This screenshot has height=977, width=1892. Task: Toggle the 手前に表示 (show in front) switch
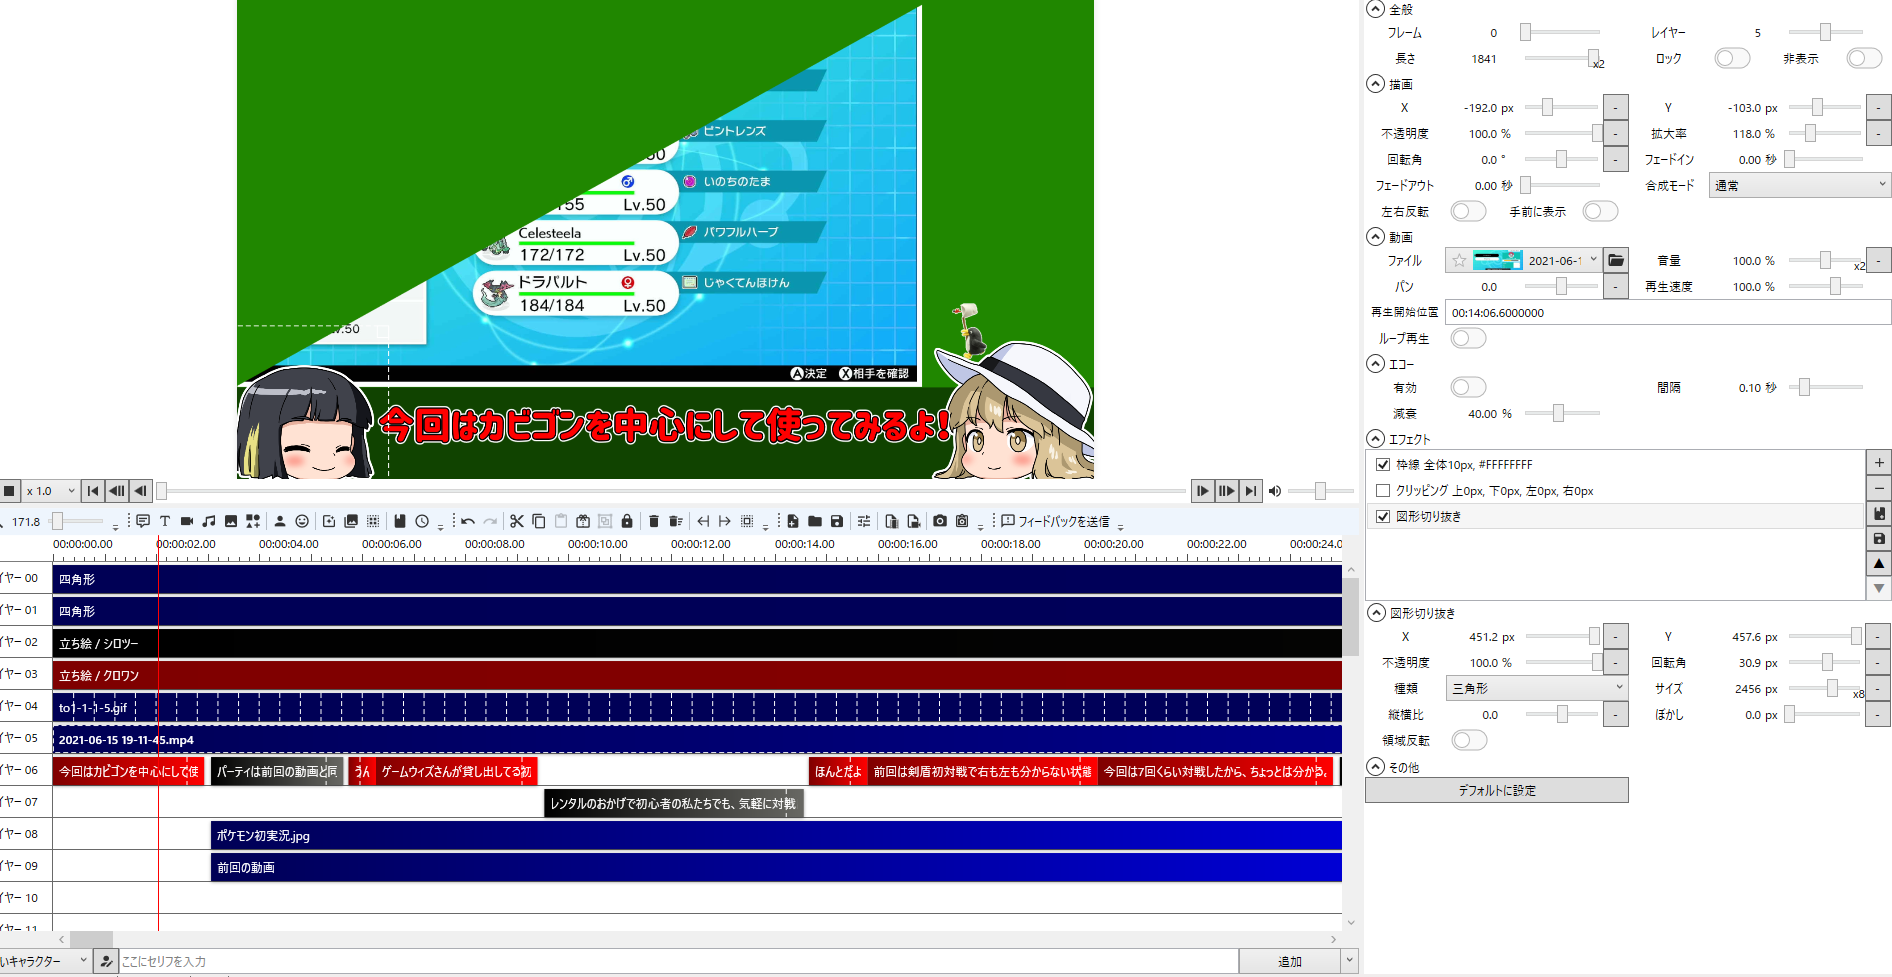[1600, 211]
